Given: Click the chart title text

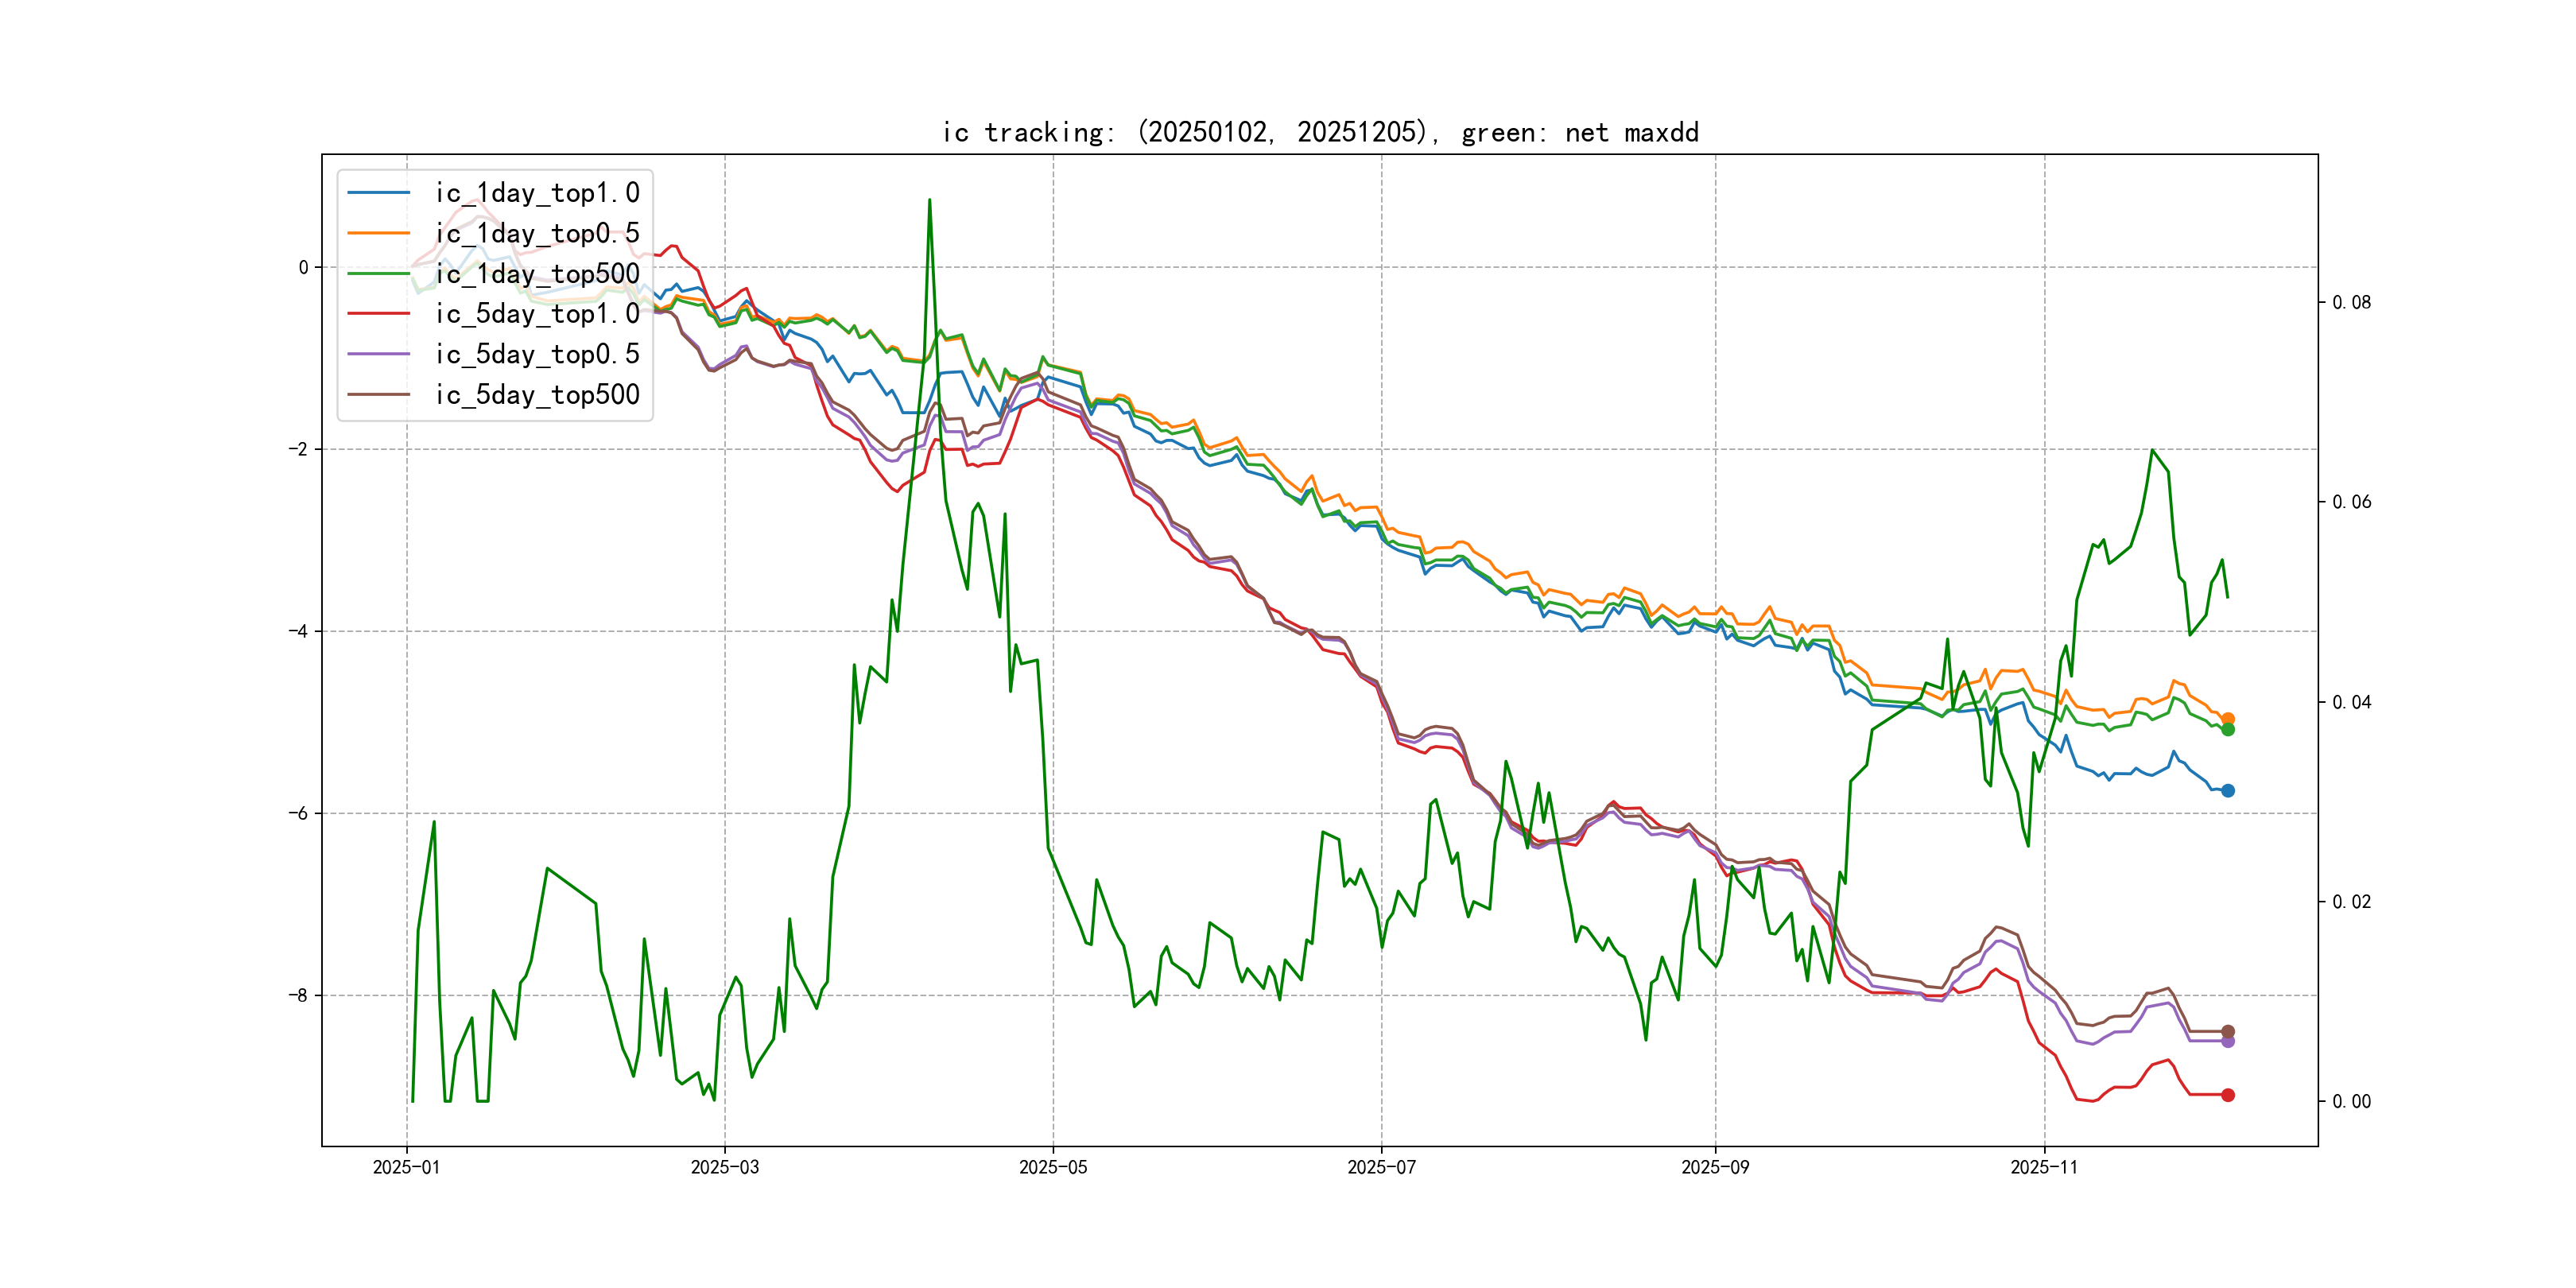Looking at the screenshot, I should 1319,132.
